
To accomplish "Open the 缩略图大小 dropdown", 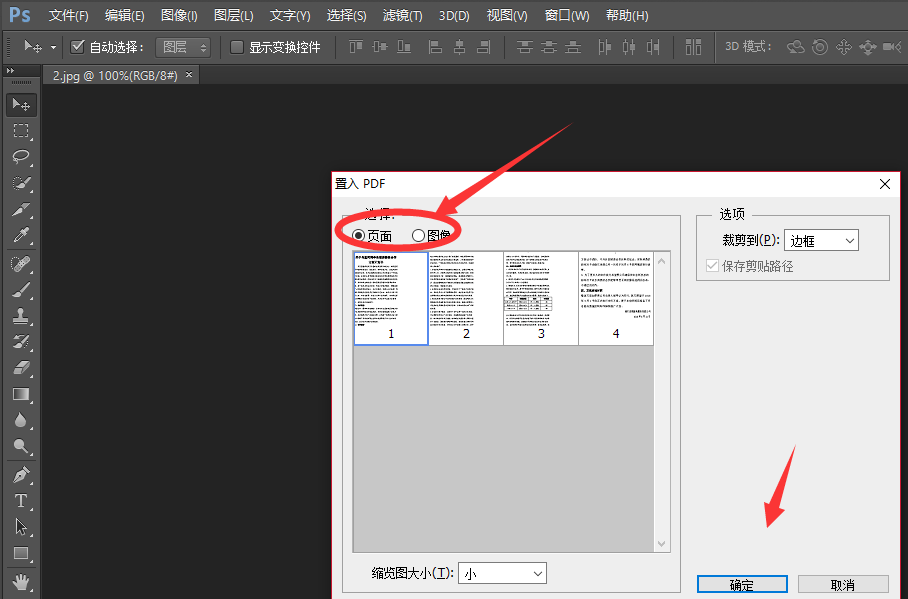I will click(x=502, y=573).
